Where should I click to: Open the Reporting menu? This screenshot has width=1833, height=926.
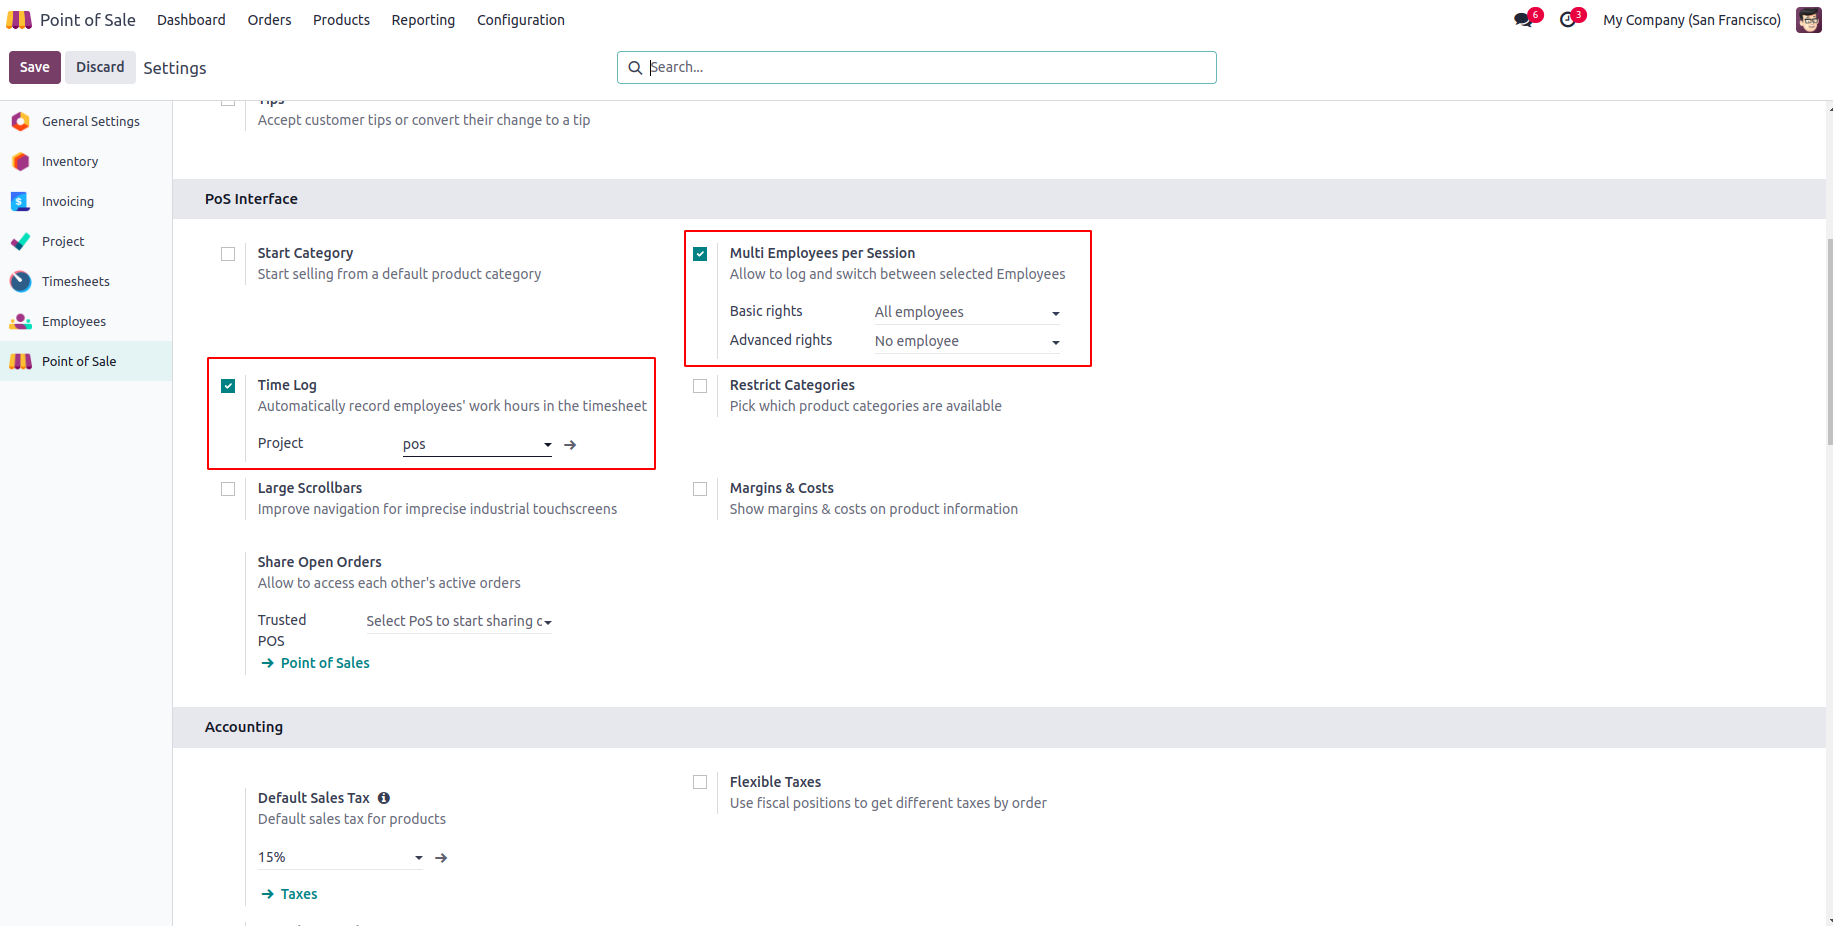pos(423,20)
